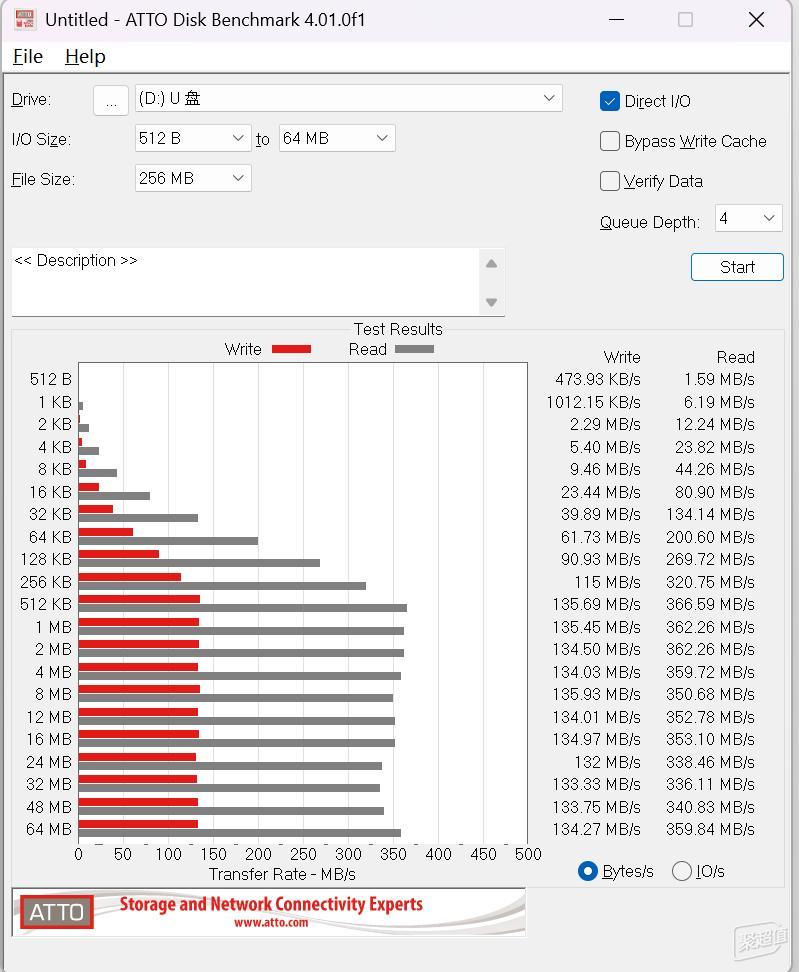Click the 200.60 MB/s read result
Viewport: 799px width, 972px height.
(710, 537)
